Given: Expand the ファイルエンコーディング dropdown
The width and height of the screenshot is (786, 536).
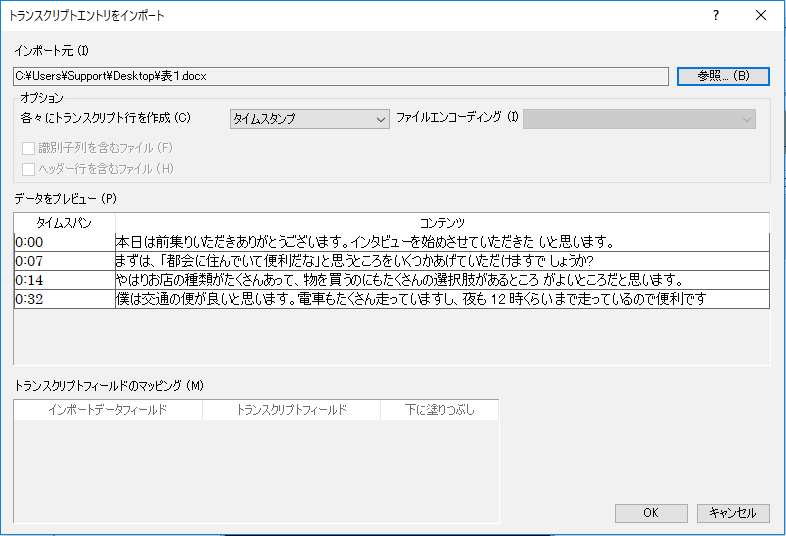Looking at the screenshot, I should (640, 119).
